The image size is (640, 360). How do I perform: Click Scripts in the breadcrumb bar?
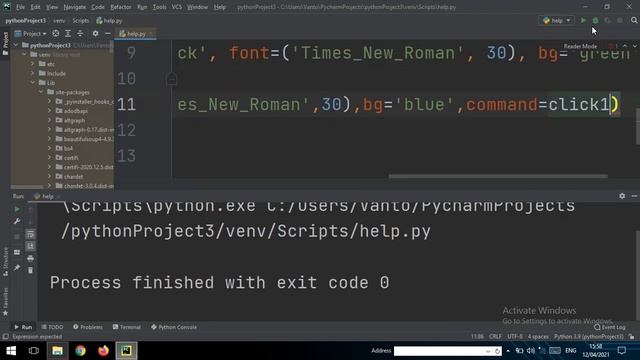(x=80, y=20)
